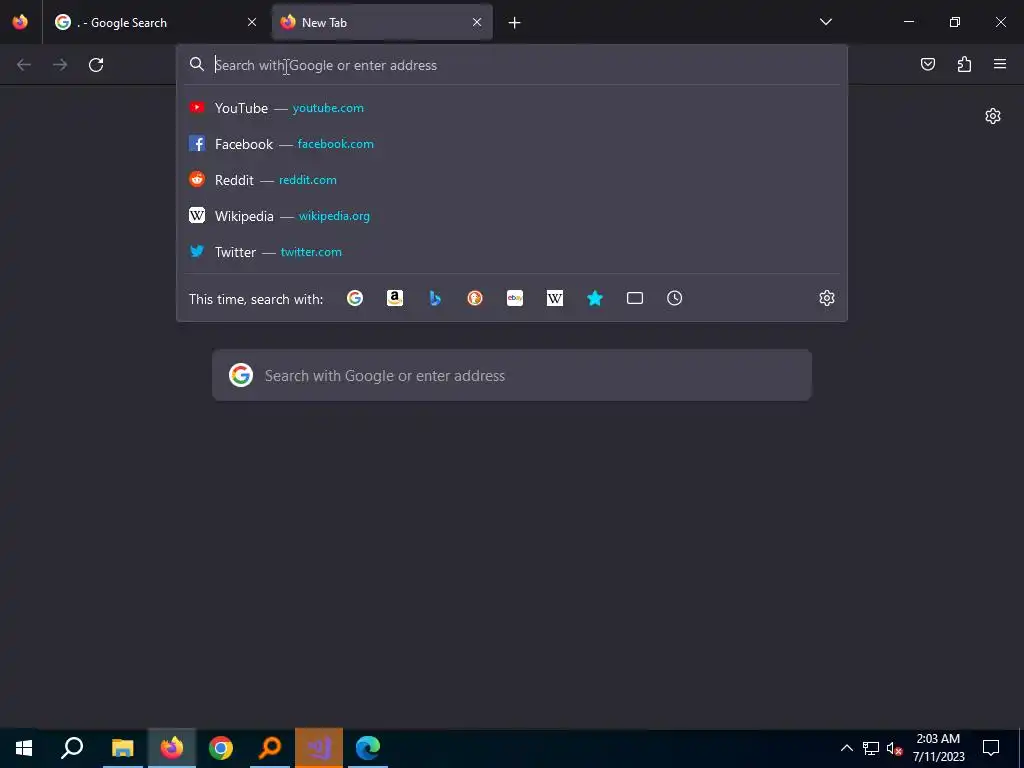Viewport: 1024px width, 768px height.
Task: Open search settings gear in dropdown
Action: point(827,298)
